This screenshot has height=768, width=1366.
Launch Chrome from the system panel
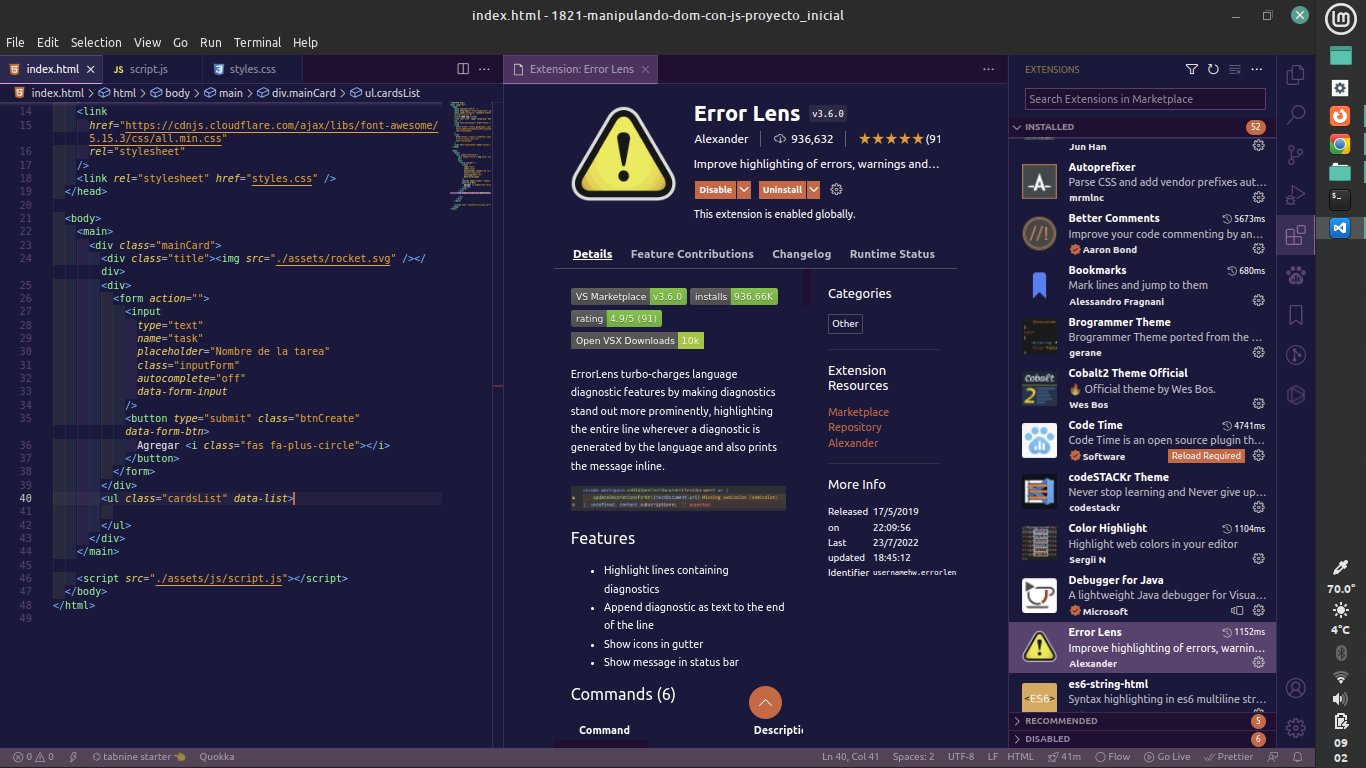click(x=1340, y=144)
